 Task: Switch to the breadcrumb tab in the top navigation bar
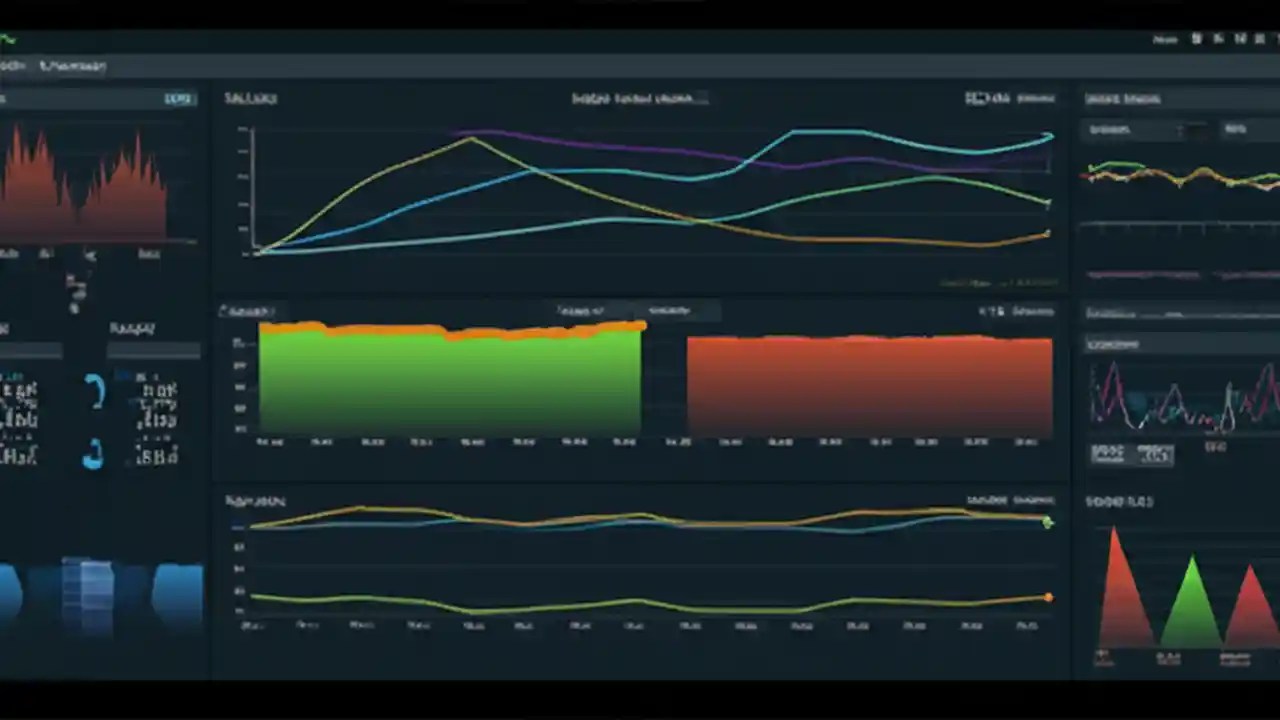tap(72, 65)
